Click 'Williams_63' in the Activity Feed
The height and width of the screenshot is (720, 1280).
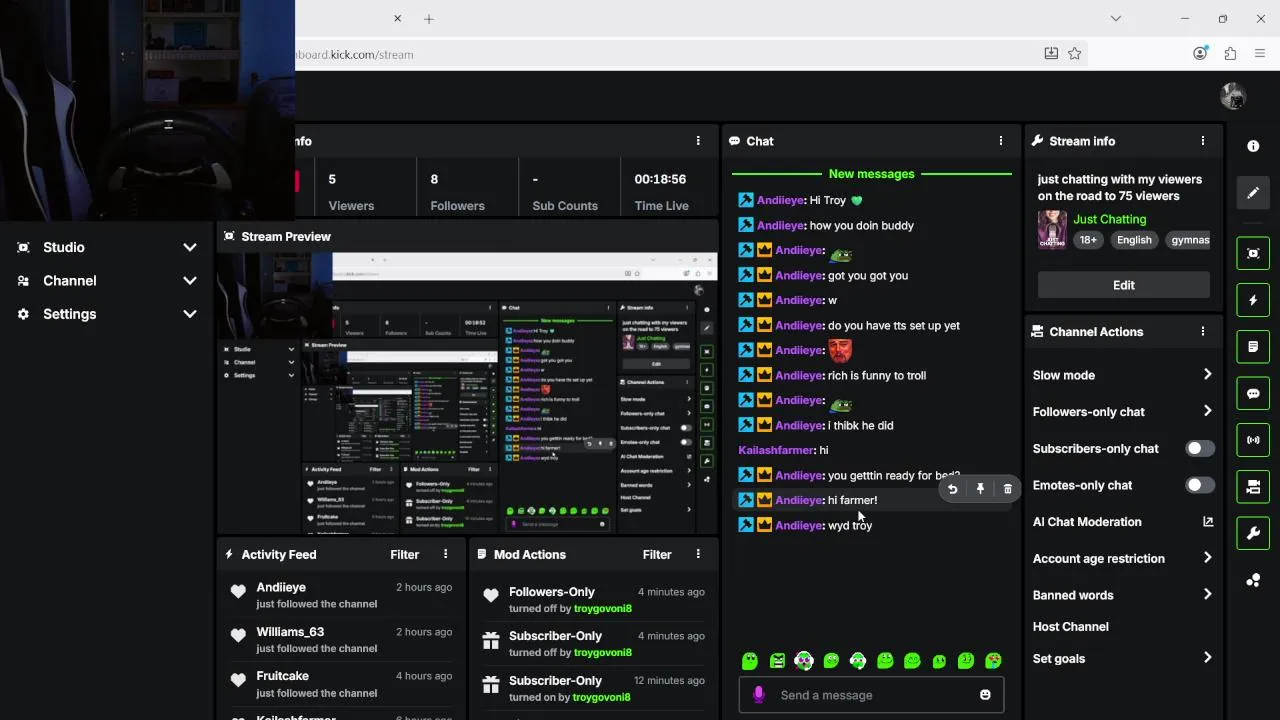point(290,632)
